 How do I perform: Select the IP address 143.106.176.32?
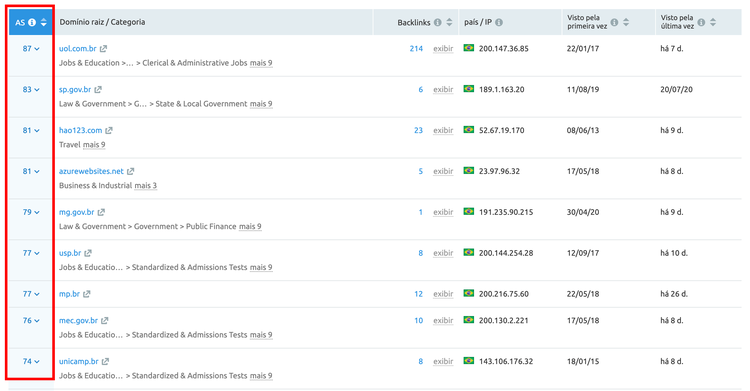pyautogui.click(x=506, y=361)
